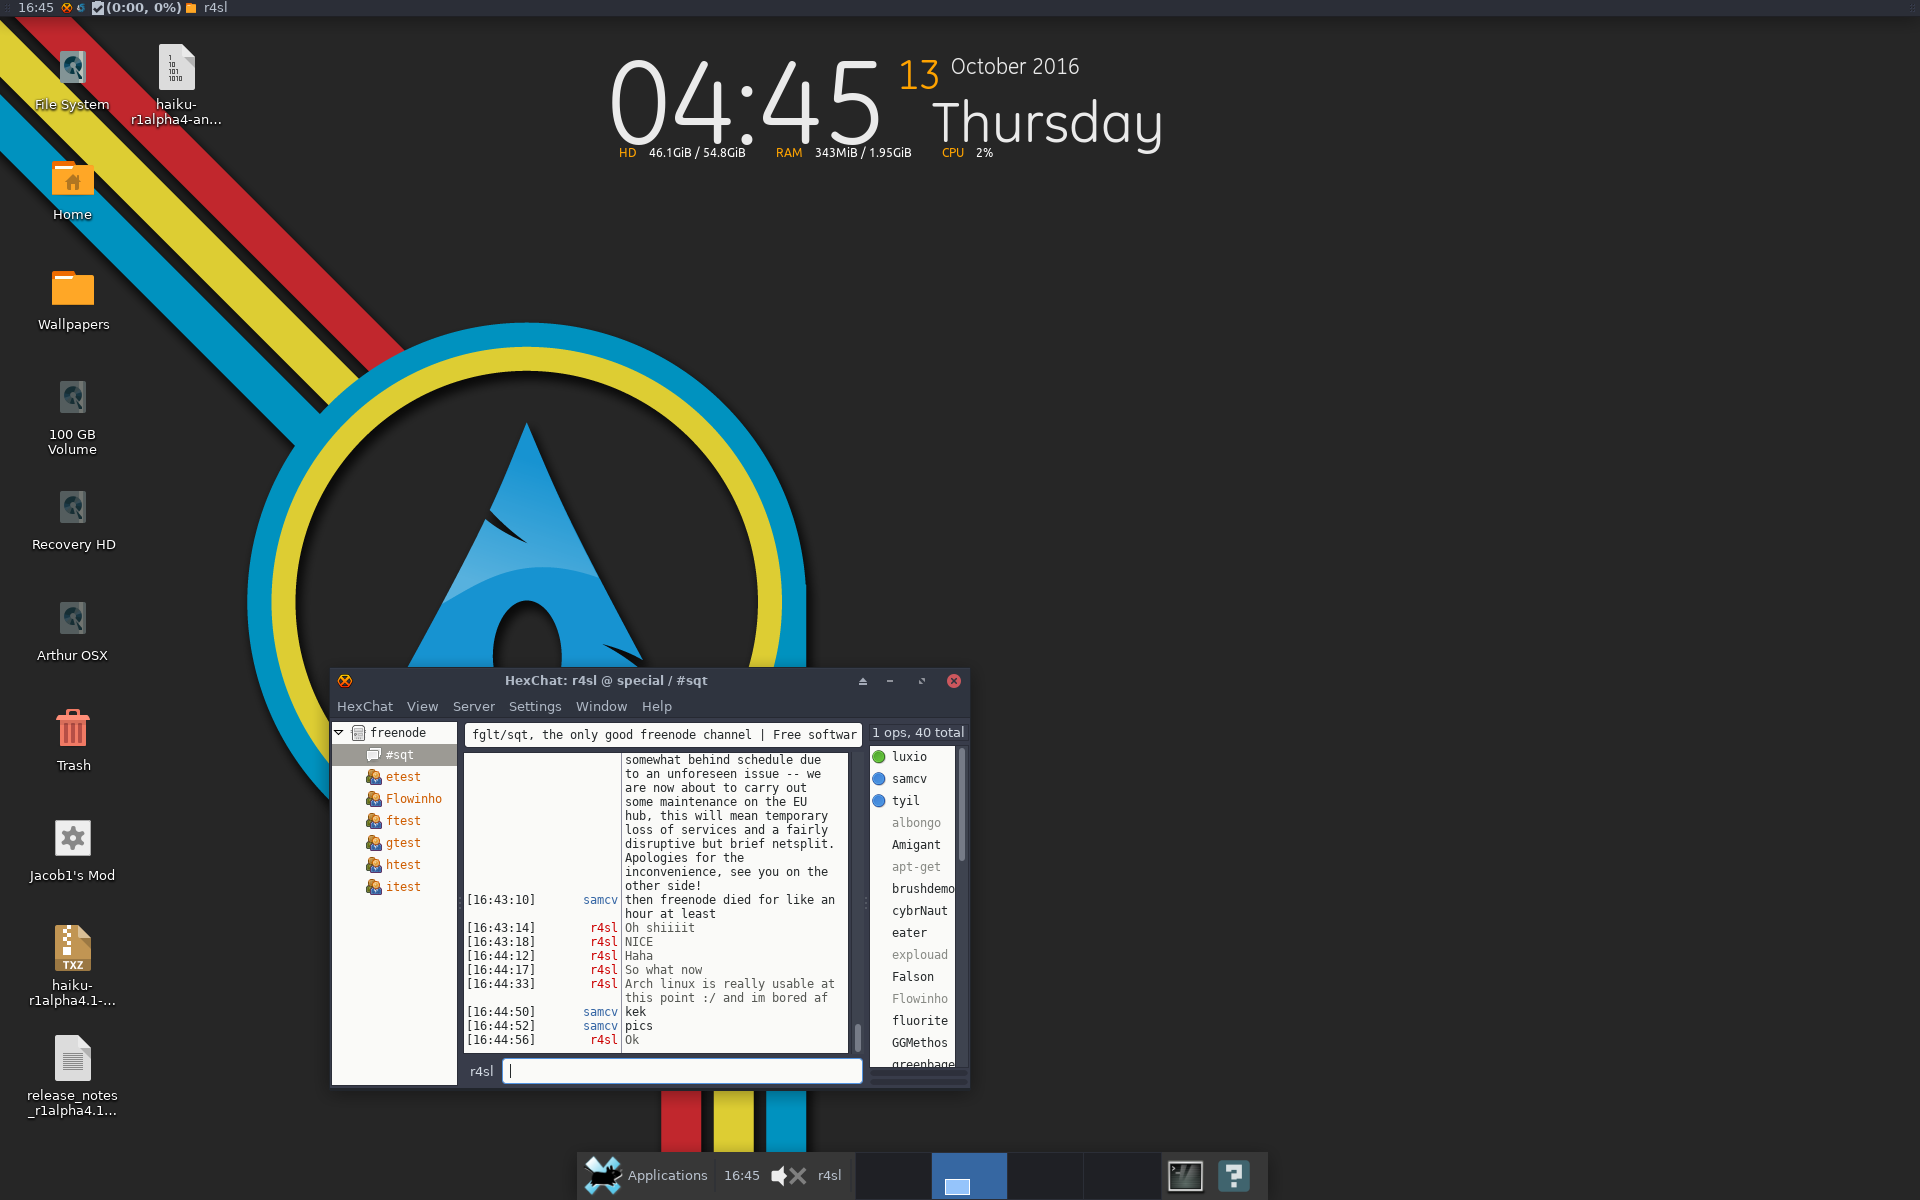Click the channel topic text field
The width and height of the screenshot is (1920, 1200).
pyautogui.click(x=663, y=735)
